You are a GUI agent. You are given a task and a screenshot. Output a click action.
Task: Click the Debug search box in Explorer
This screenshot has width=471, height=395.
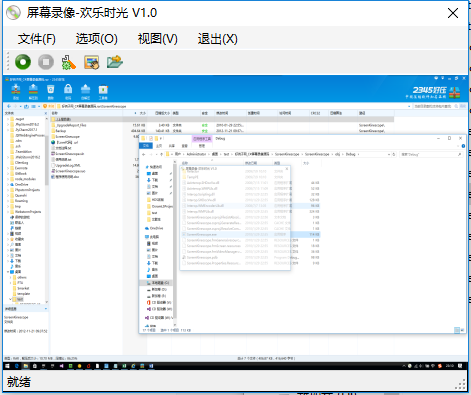431,154
